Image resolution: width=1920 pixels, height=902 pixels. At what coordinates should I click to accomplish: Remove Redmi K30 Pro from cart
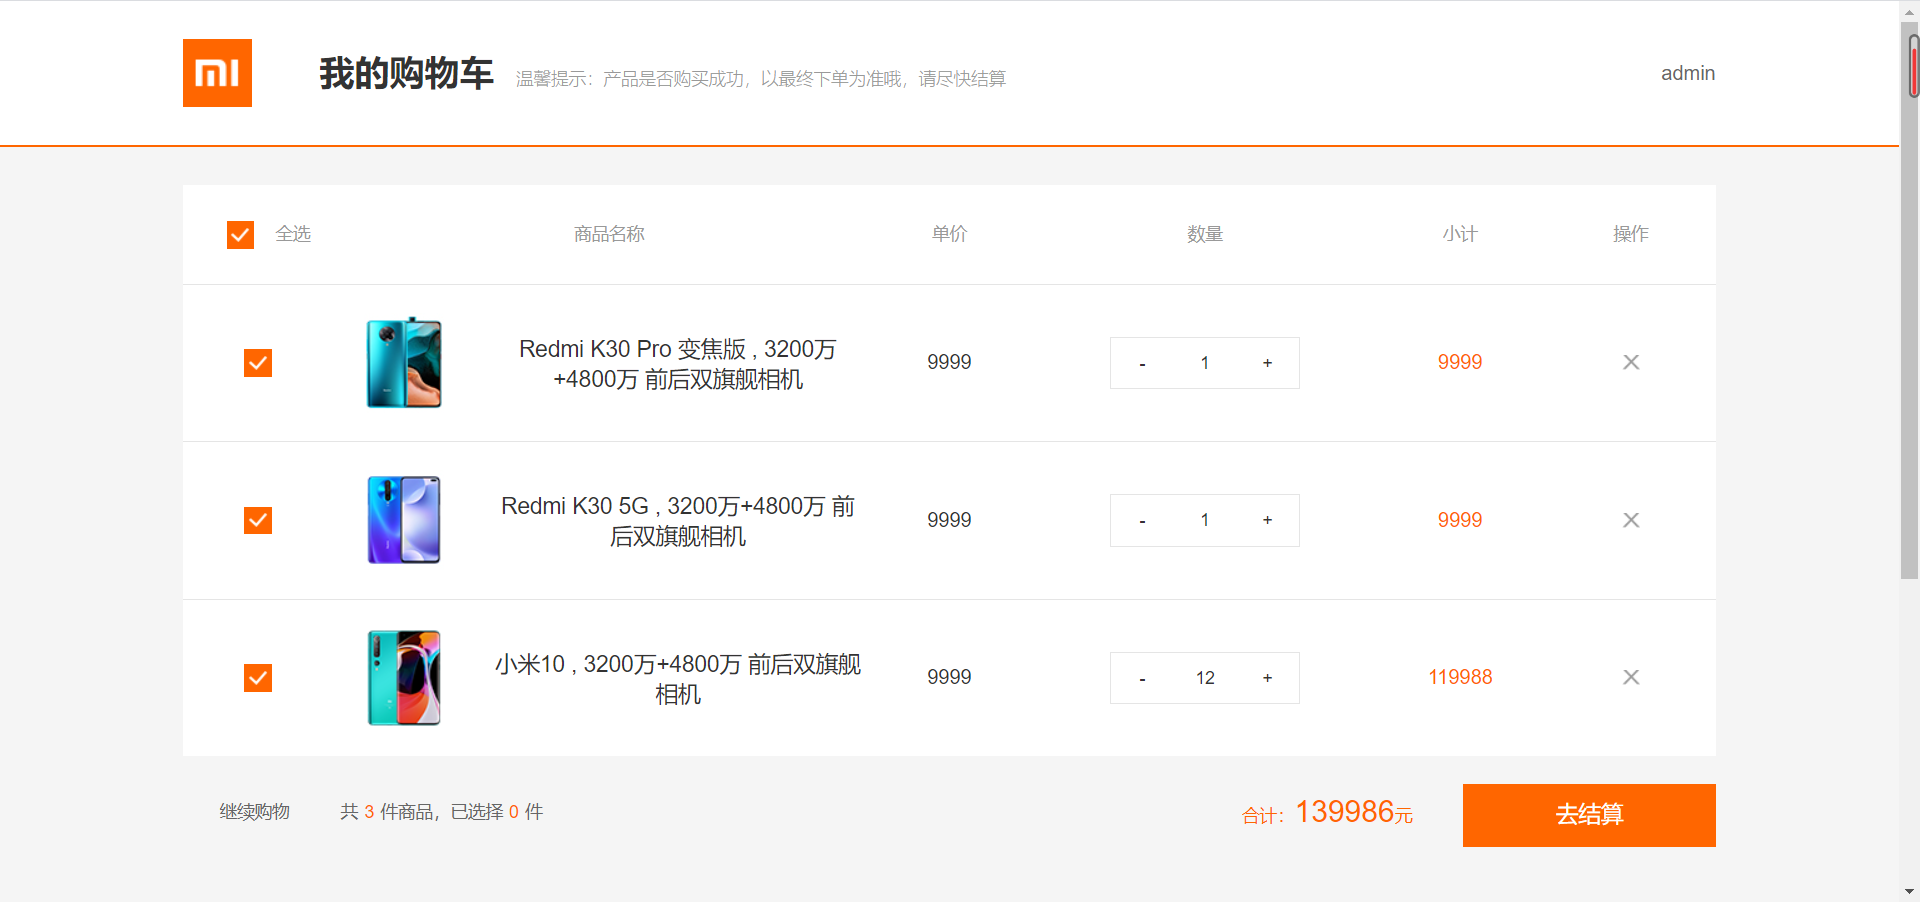(x=1630, y=362)
